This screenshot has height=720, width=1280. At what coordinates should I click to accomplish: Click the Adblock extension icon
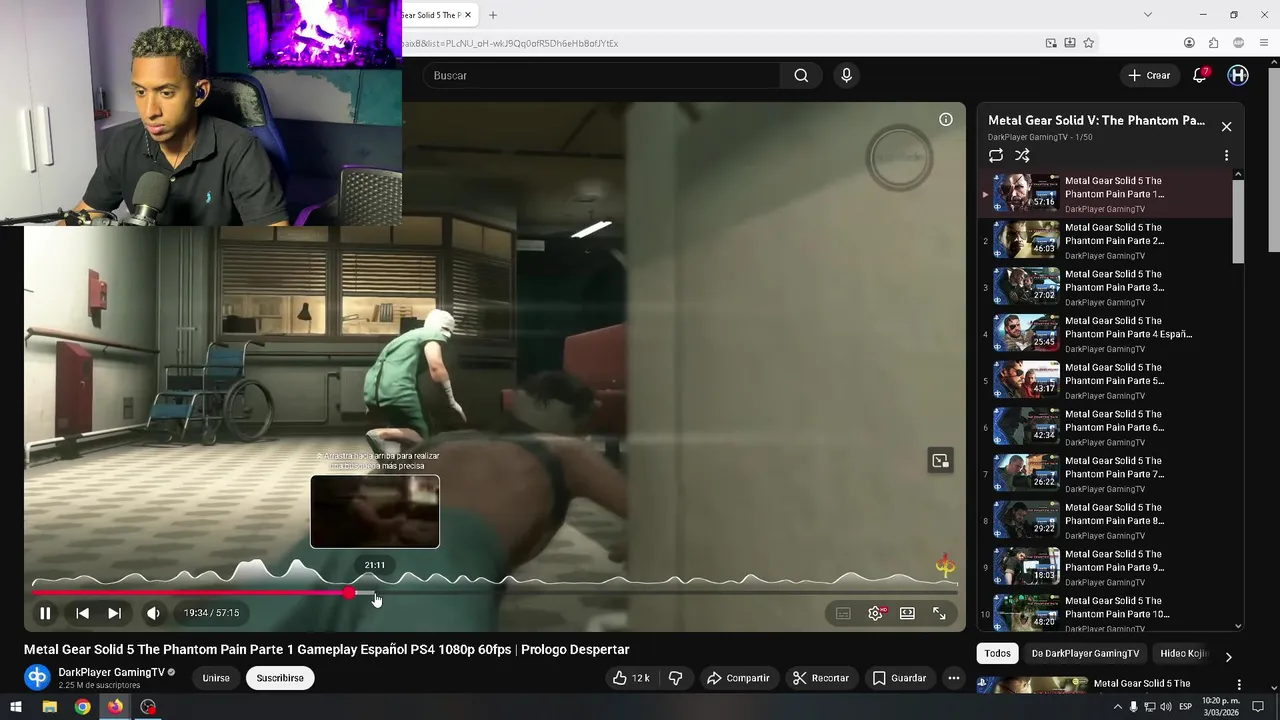click(x=1239, y=43)
